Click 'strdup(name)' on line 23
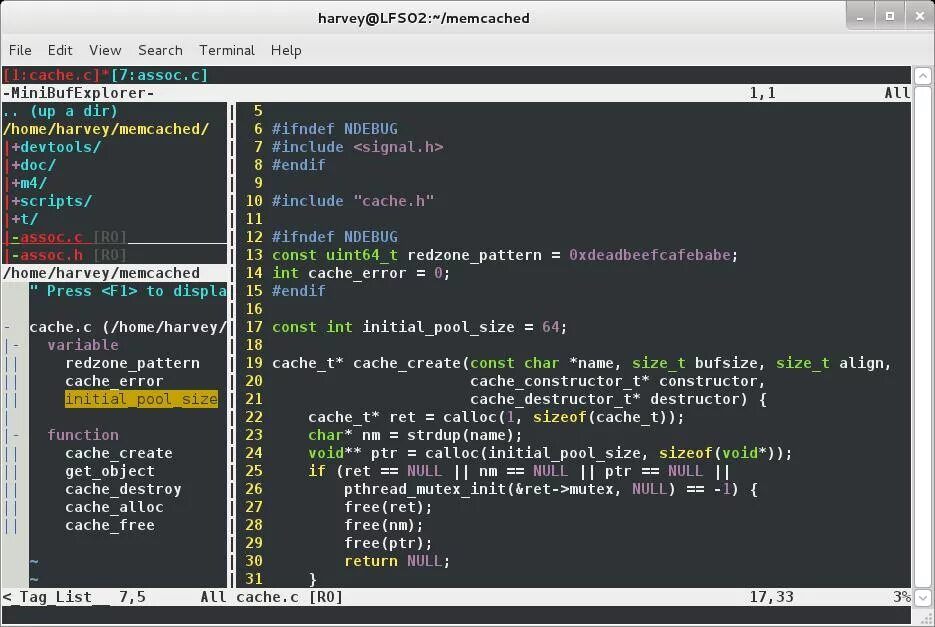Viewport: 935px width, 627px height. coord(460,435)
